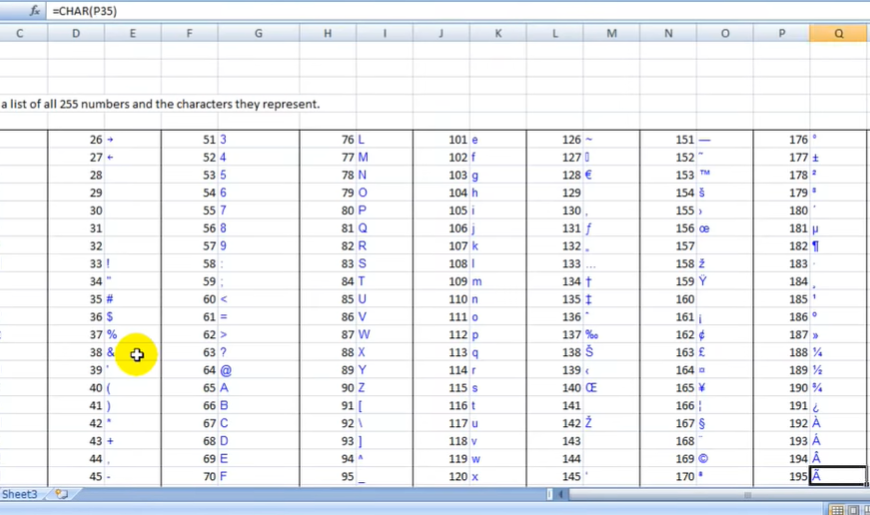
Task: Select column M header
Action: pos(611,33)
